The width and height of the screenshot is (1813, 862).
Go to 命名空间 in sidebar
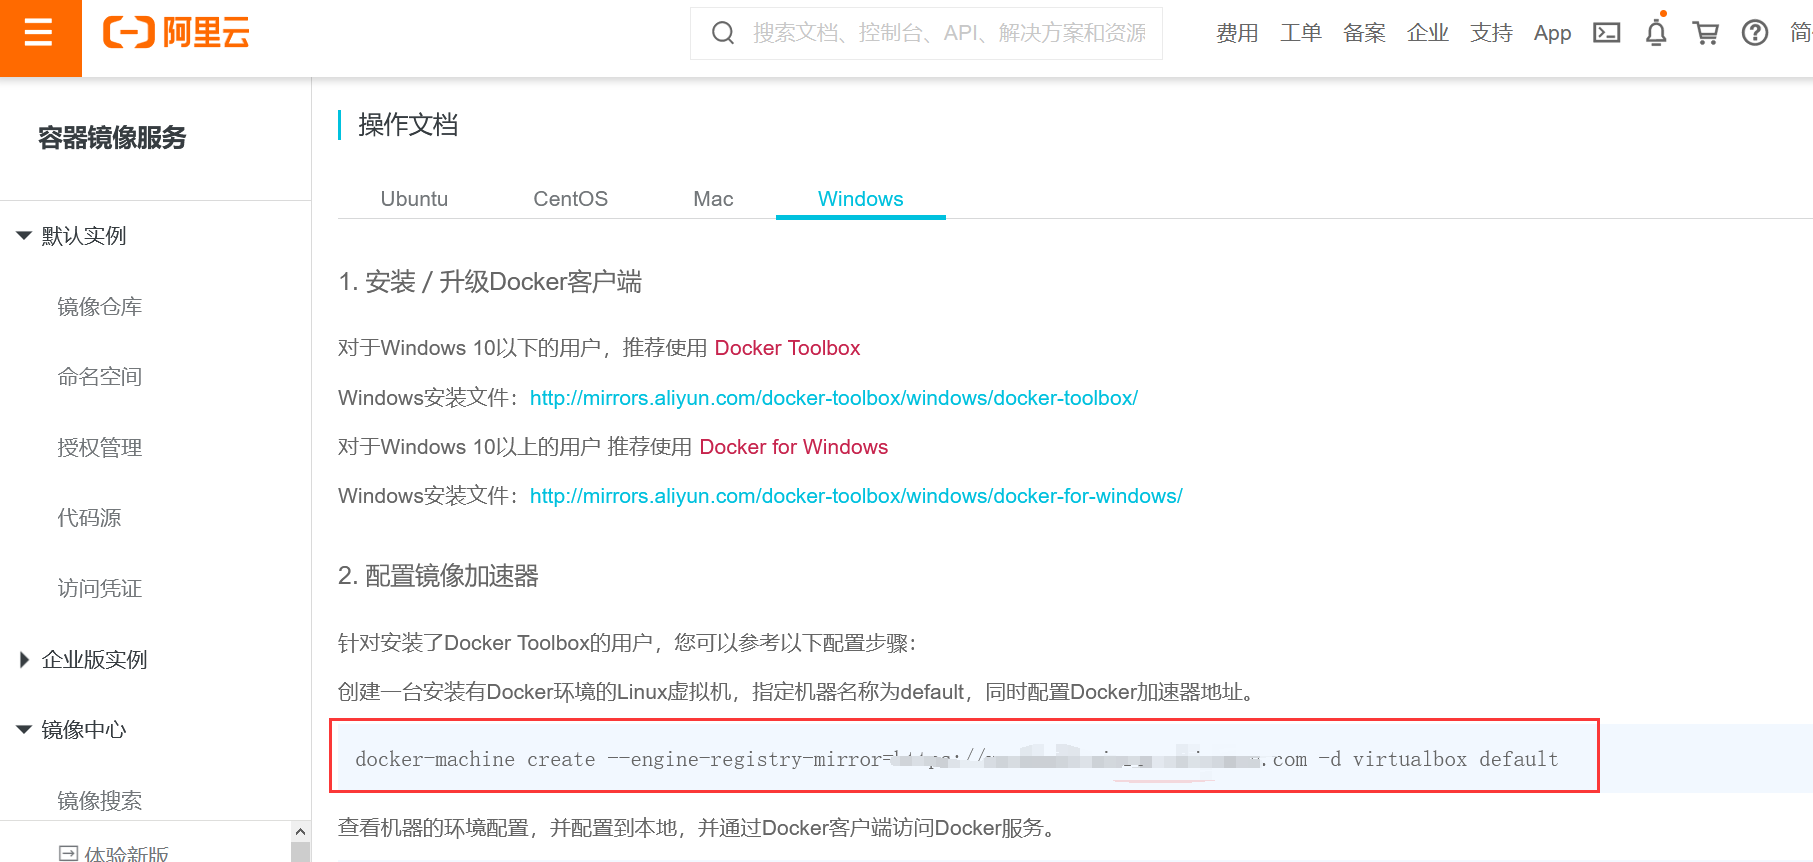(100, 377)
